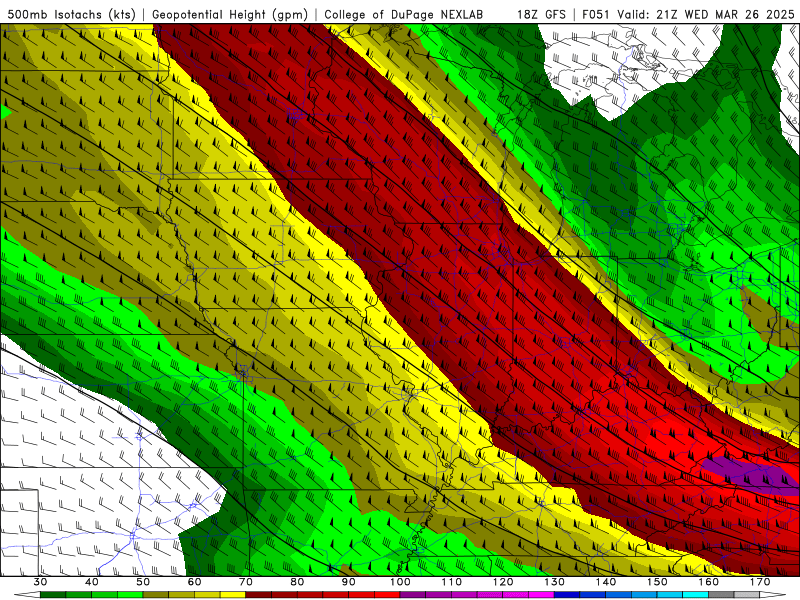Click the legend value 40

pos(92,582)
